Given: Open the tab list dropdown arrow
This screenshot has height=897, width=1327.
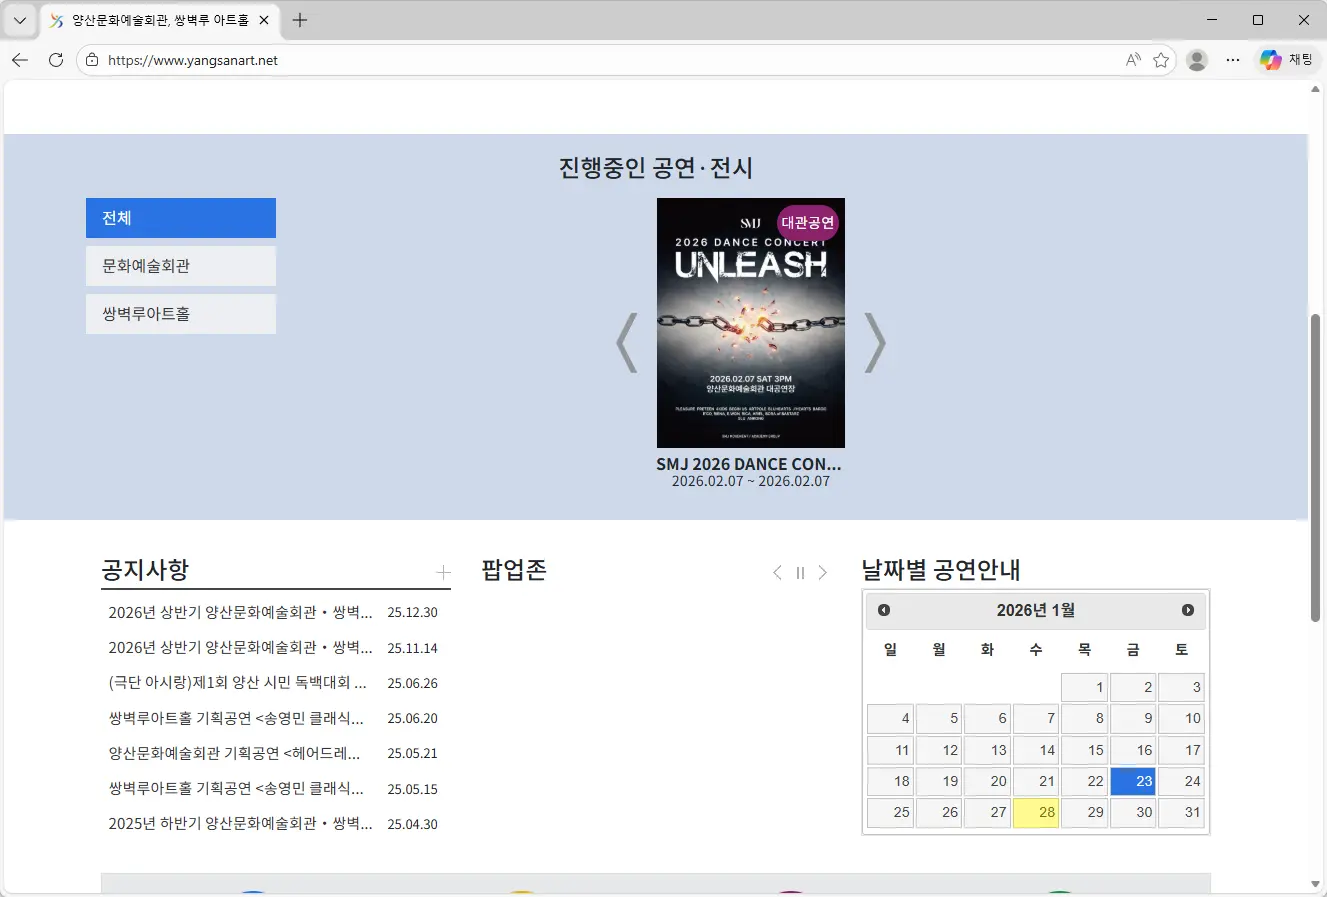Looking at the screenshot, I should [20, 20].
